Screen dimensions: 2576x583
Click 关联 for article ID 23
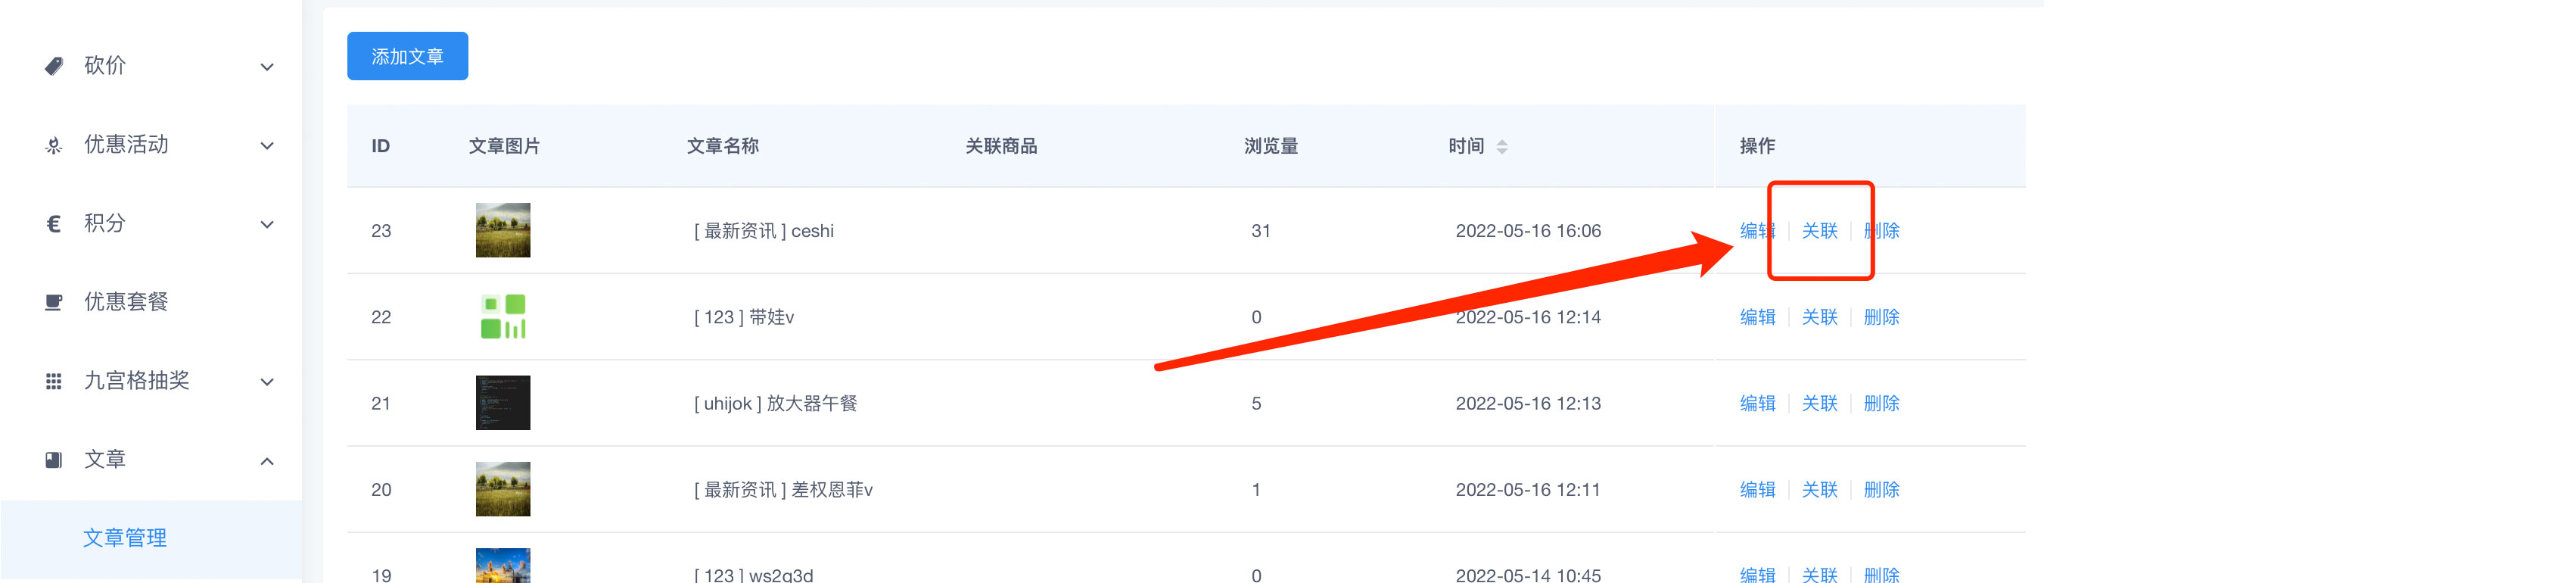[1819, 231]
